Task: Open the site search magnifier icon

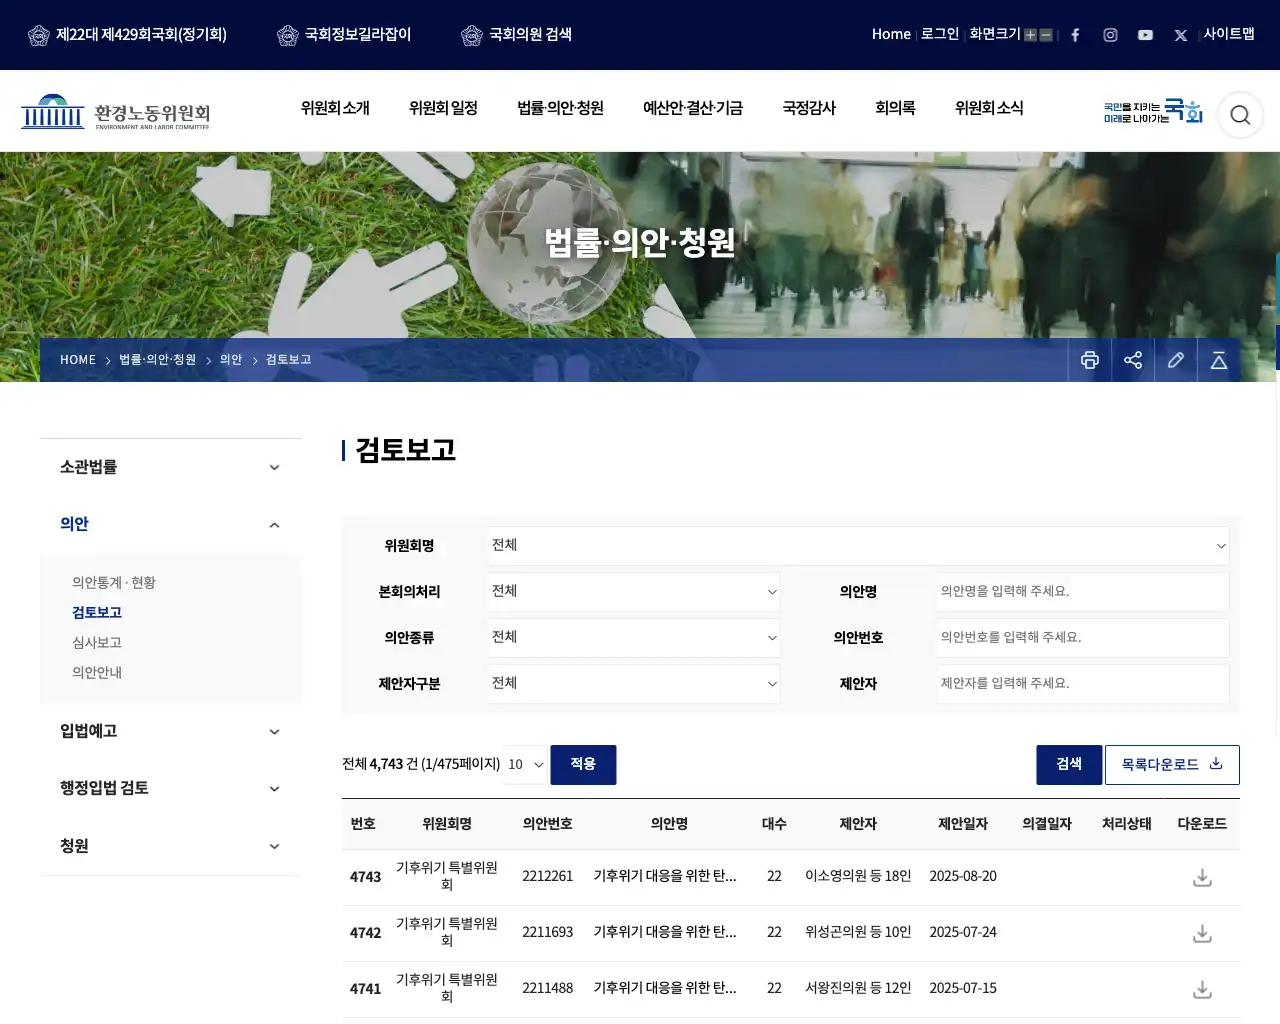Action: 1240,114
